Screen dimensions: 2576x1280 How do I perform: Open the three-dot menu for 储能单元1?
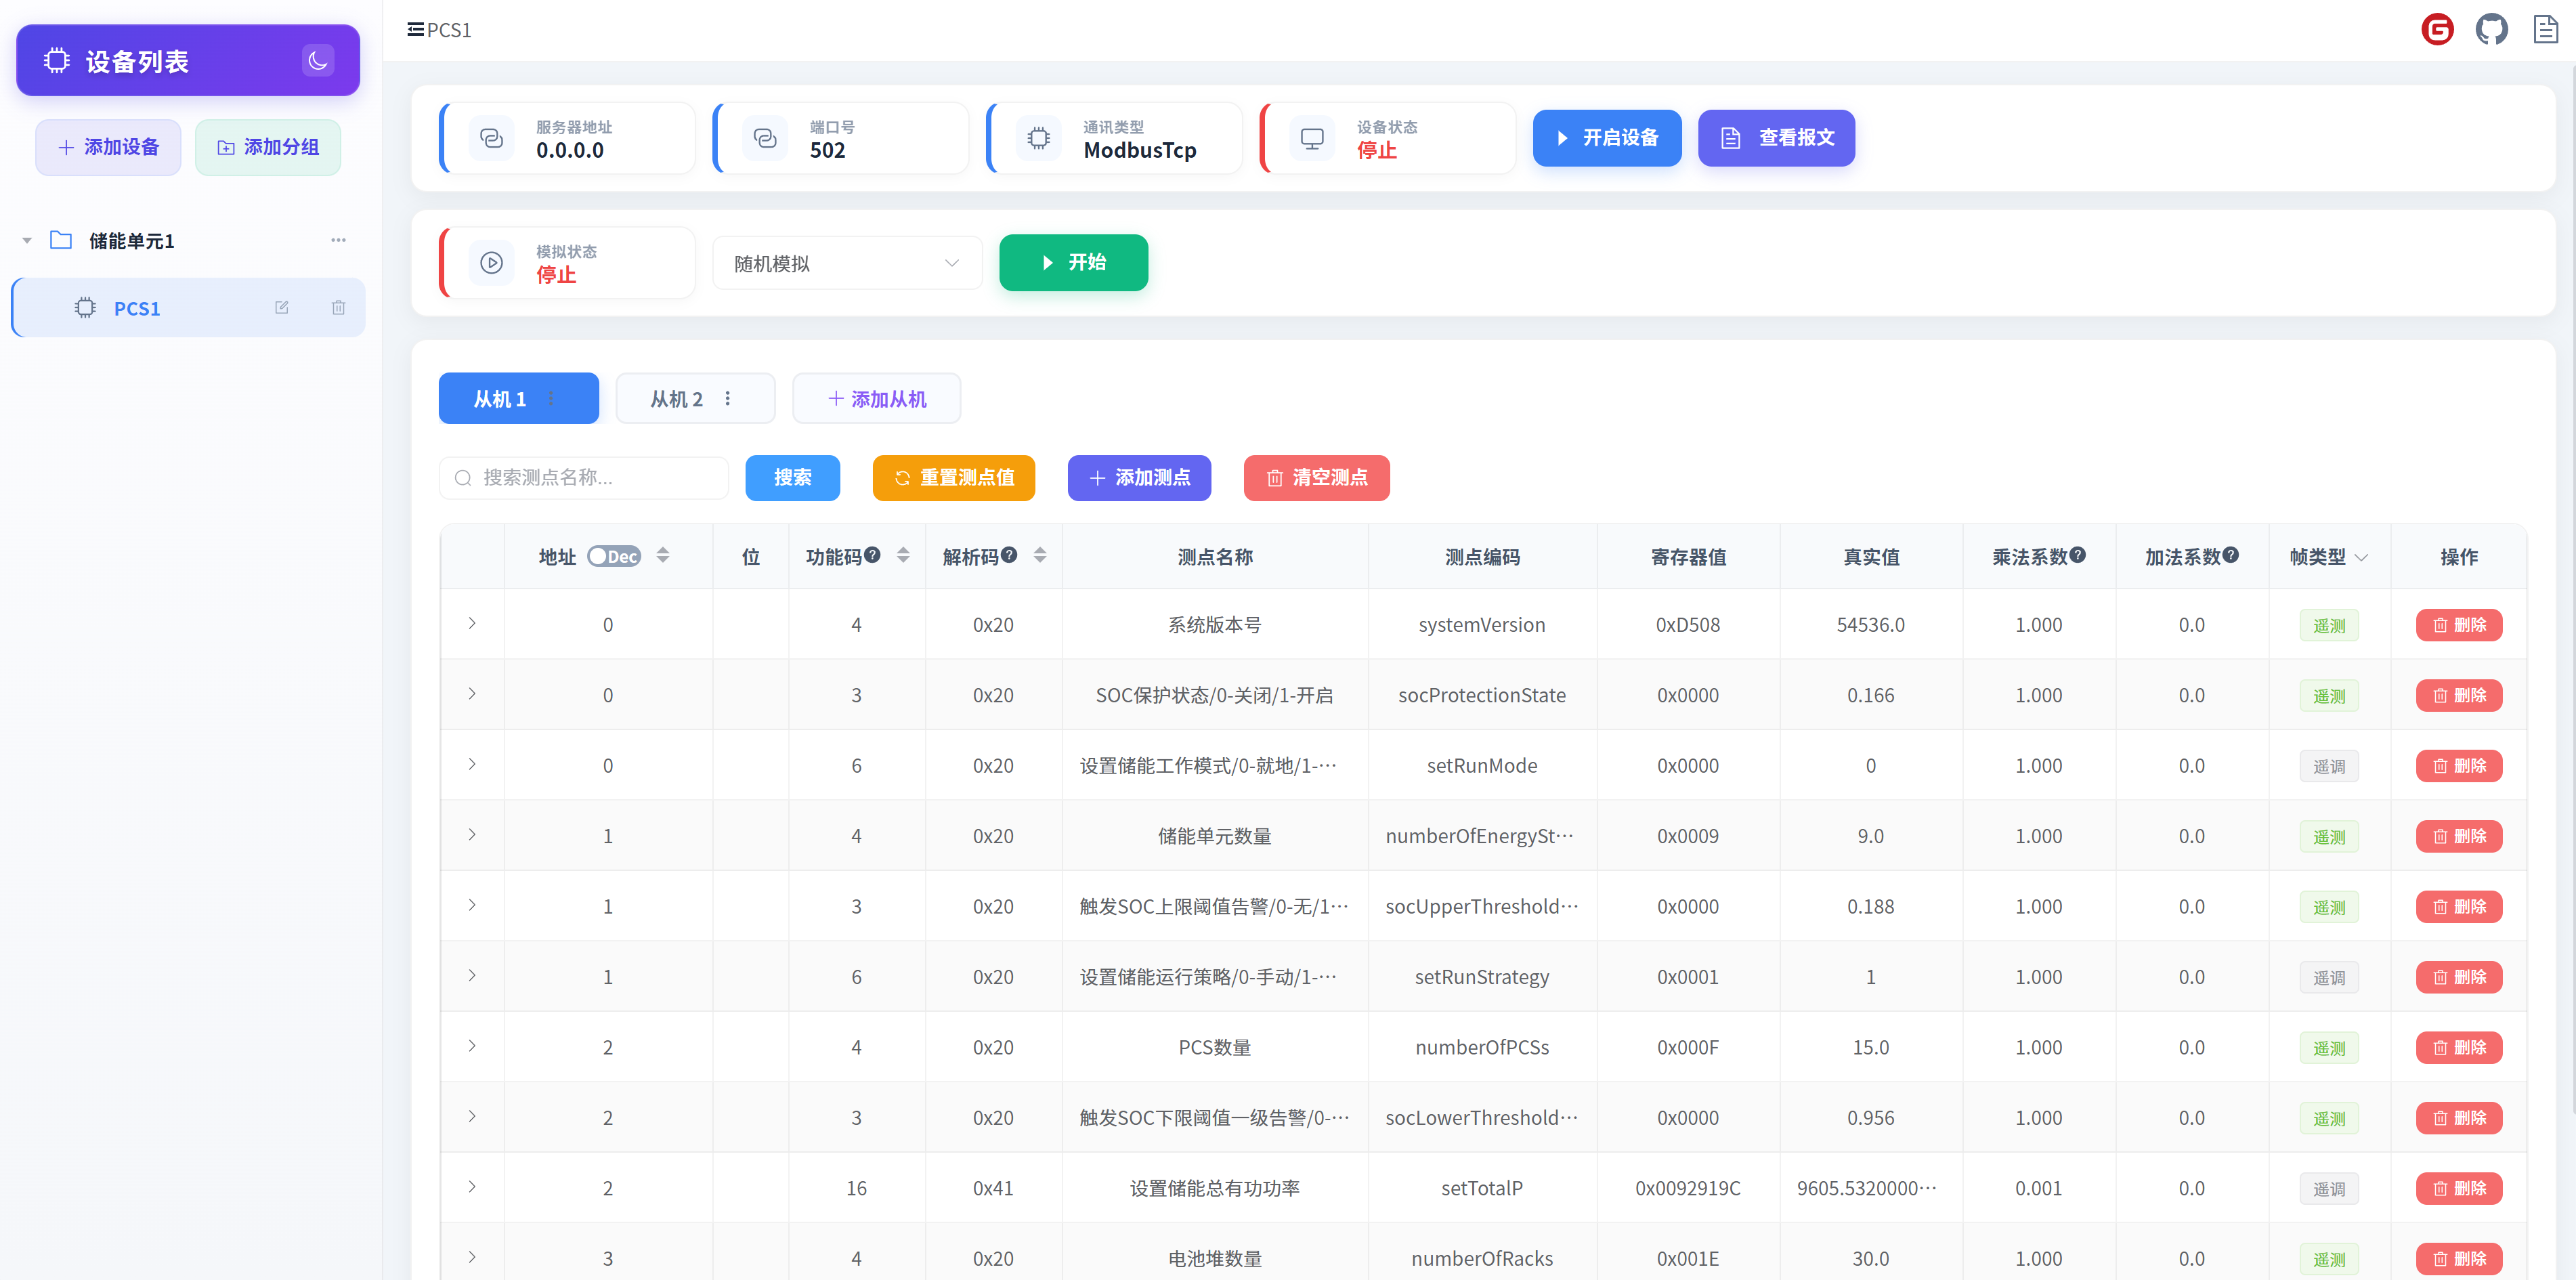(x=338, y=240)
